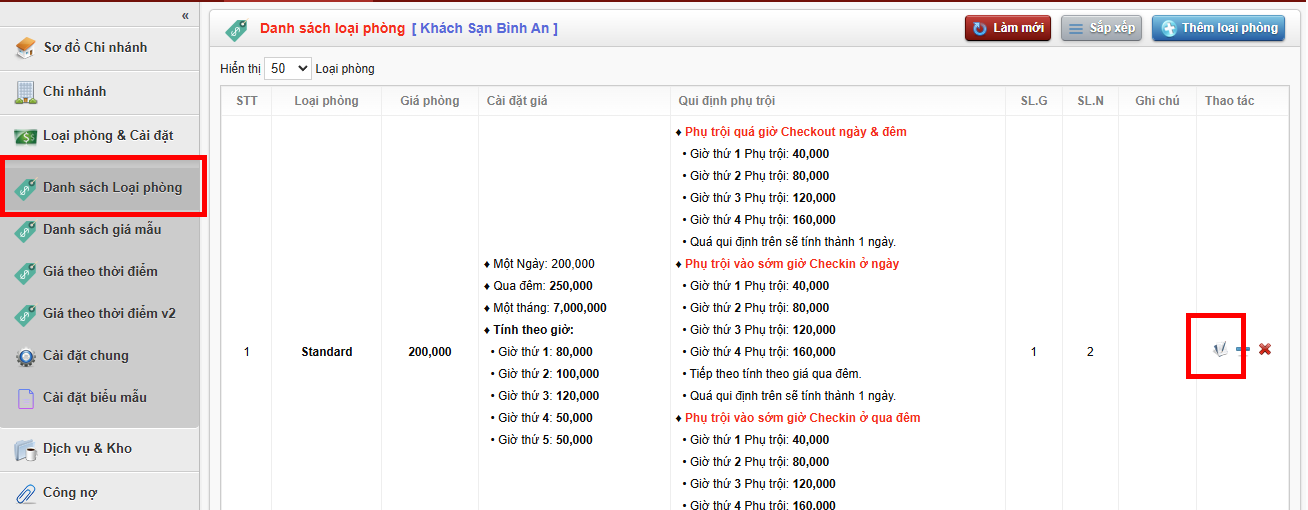1308x510 pixels.
Task: Open the Giá theo thời điểm page
Action: coord(100,272)
